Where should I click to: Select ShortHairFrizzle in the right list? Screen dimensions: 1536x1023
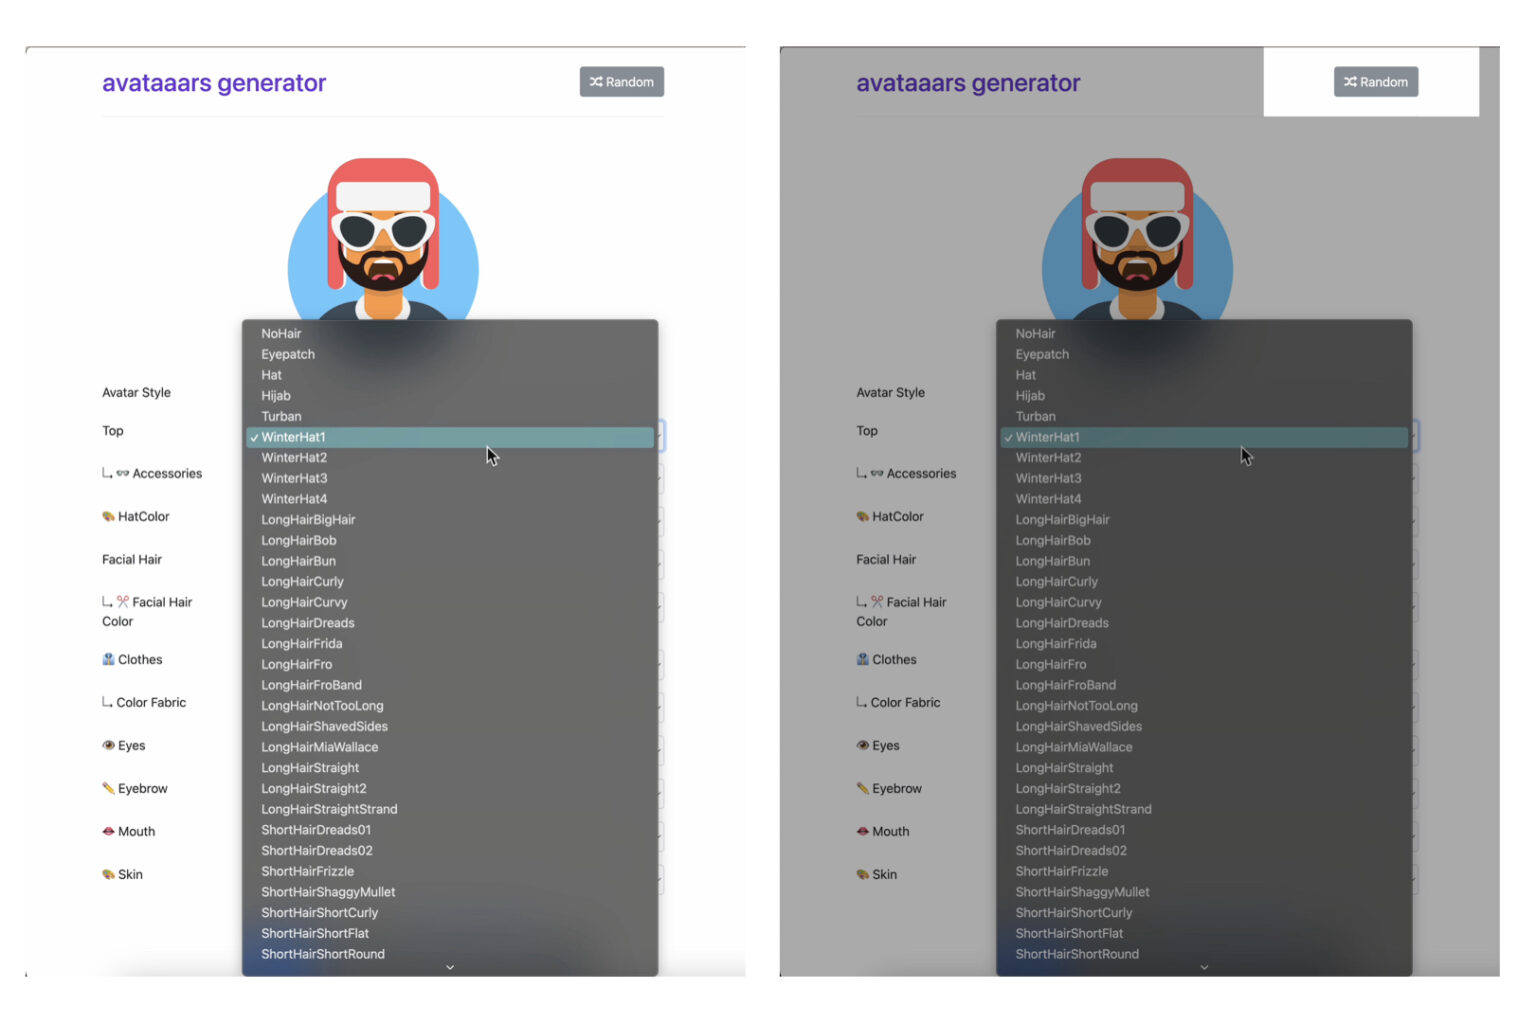pyautogui.click(x=1062, y=872)
